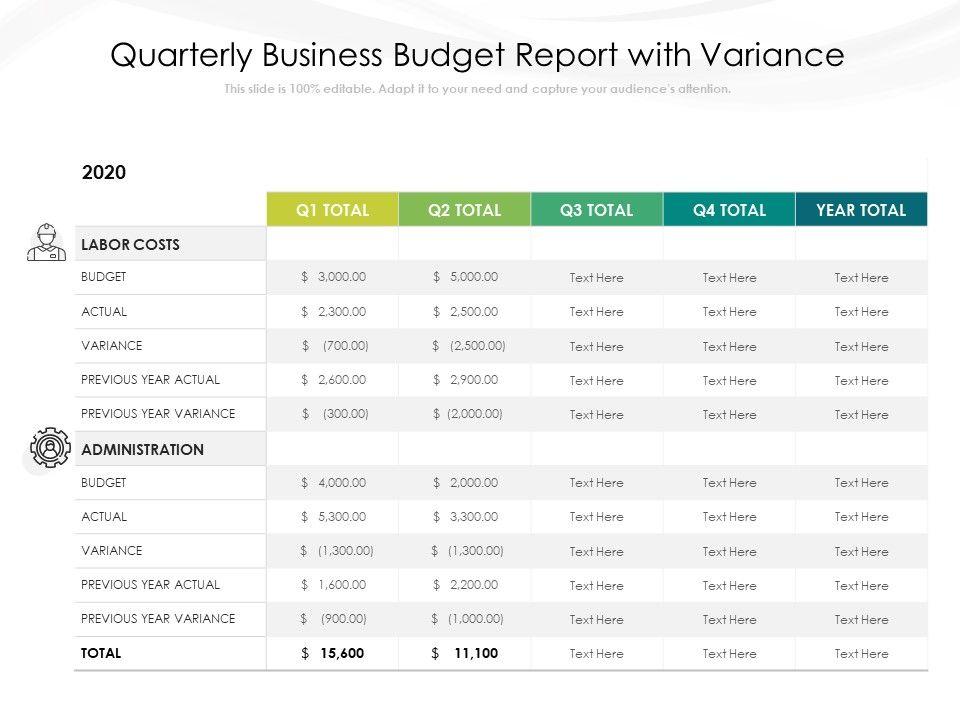Click the Q3 TOTAL column header
960x720 pixels.
(596, 210)
